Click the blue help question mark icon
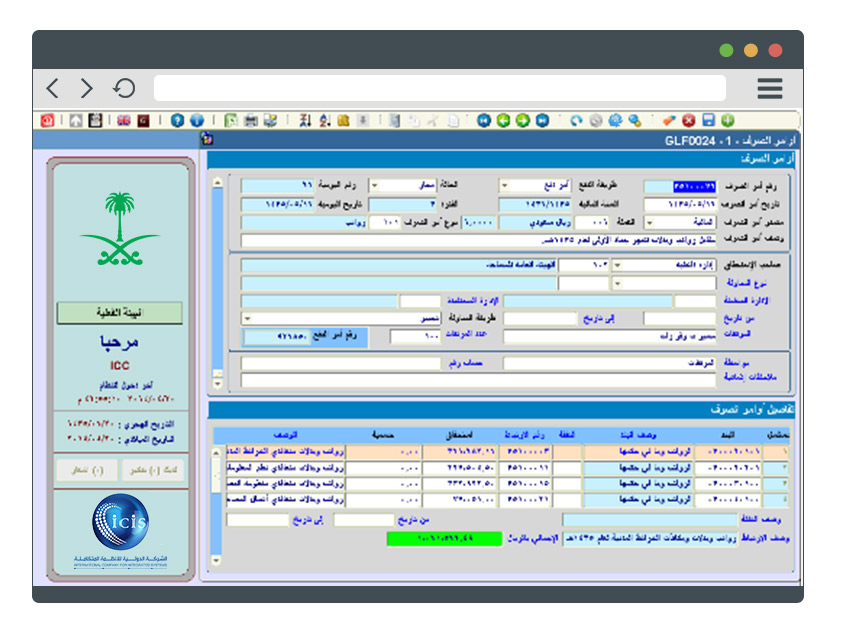Image resolution: width=850 pixels, height=629 pixels. click(177, 121)
